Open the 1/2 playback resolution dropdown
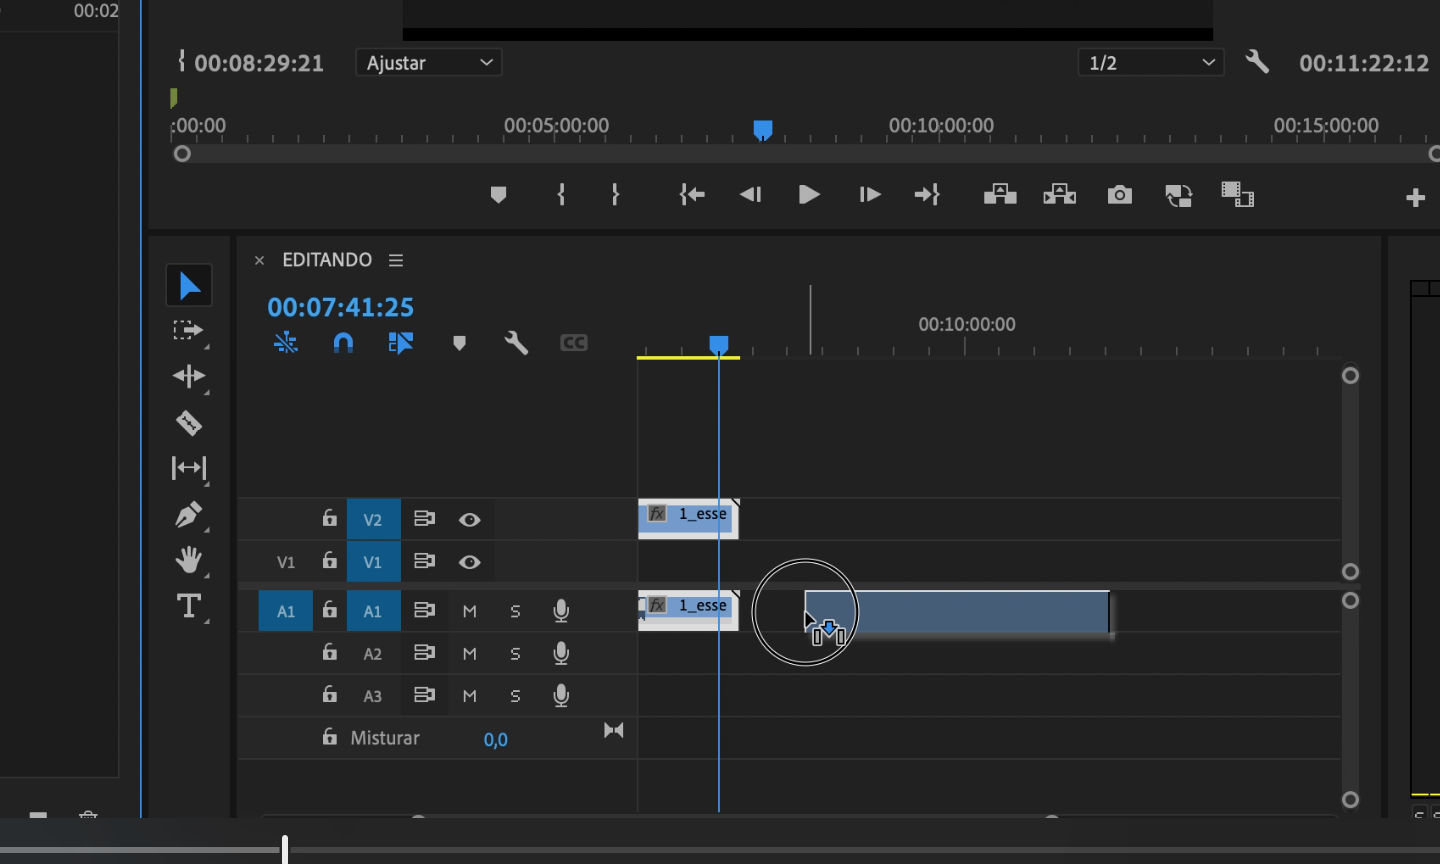Screen dimensions: 1440x864 coord(1150,62)
